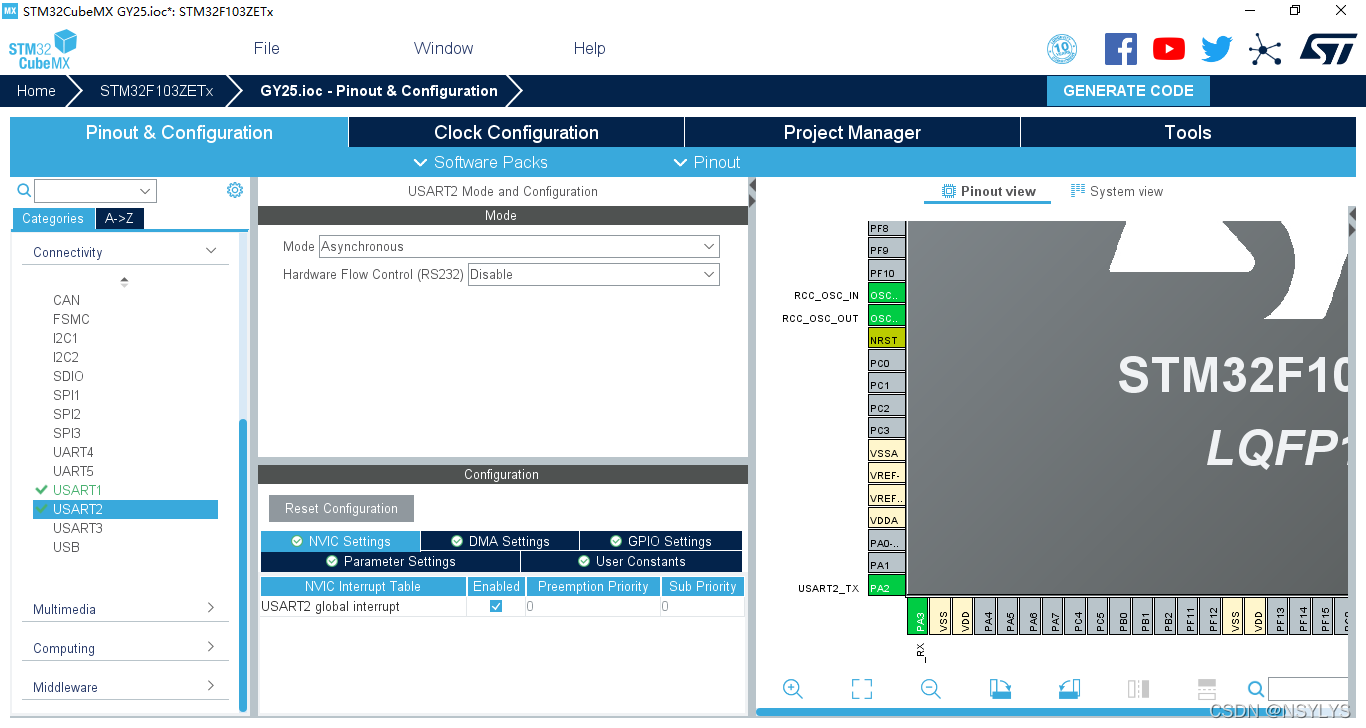Click the PA2 USART2_TX pin
The width and height of the screenshot is (1366, 728).
tap(887, 587)
